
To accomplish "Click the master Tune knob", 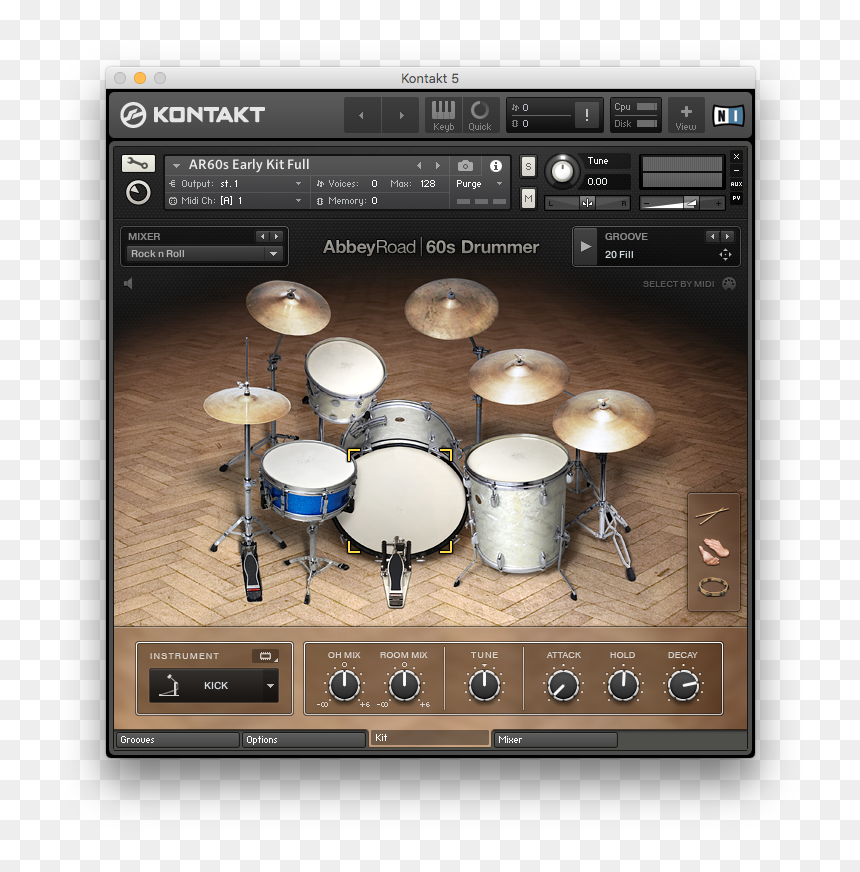I will point(562,171).
